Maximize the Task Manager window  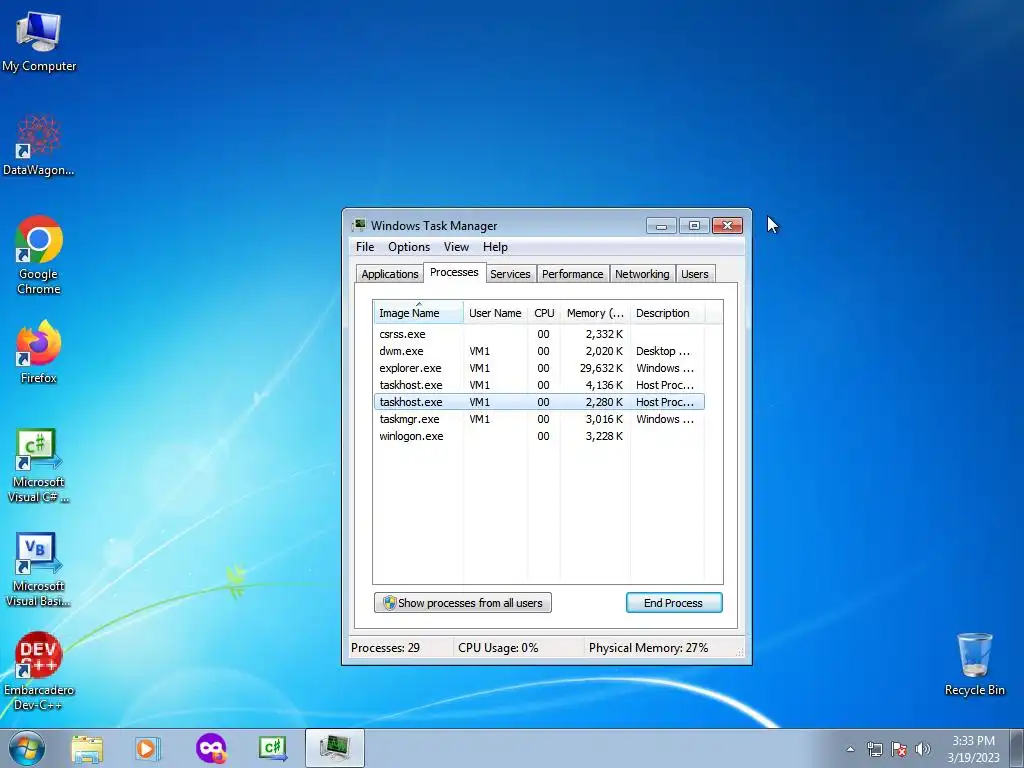[x=694, y=225]
